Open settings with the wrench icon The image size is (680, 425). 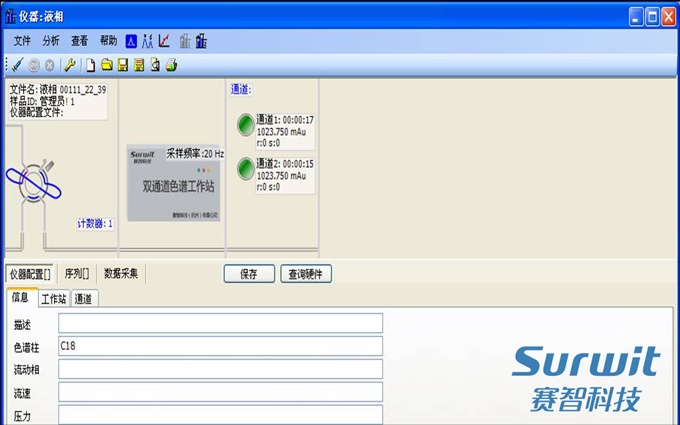click(x=69, y=65)
